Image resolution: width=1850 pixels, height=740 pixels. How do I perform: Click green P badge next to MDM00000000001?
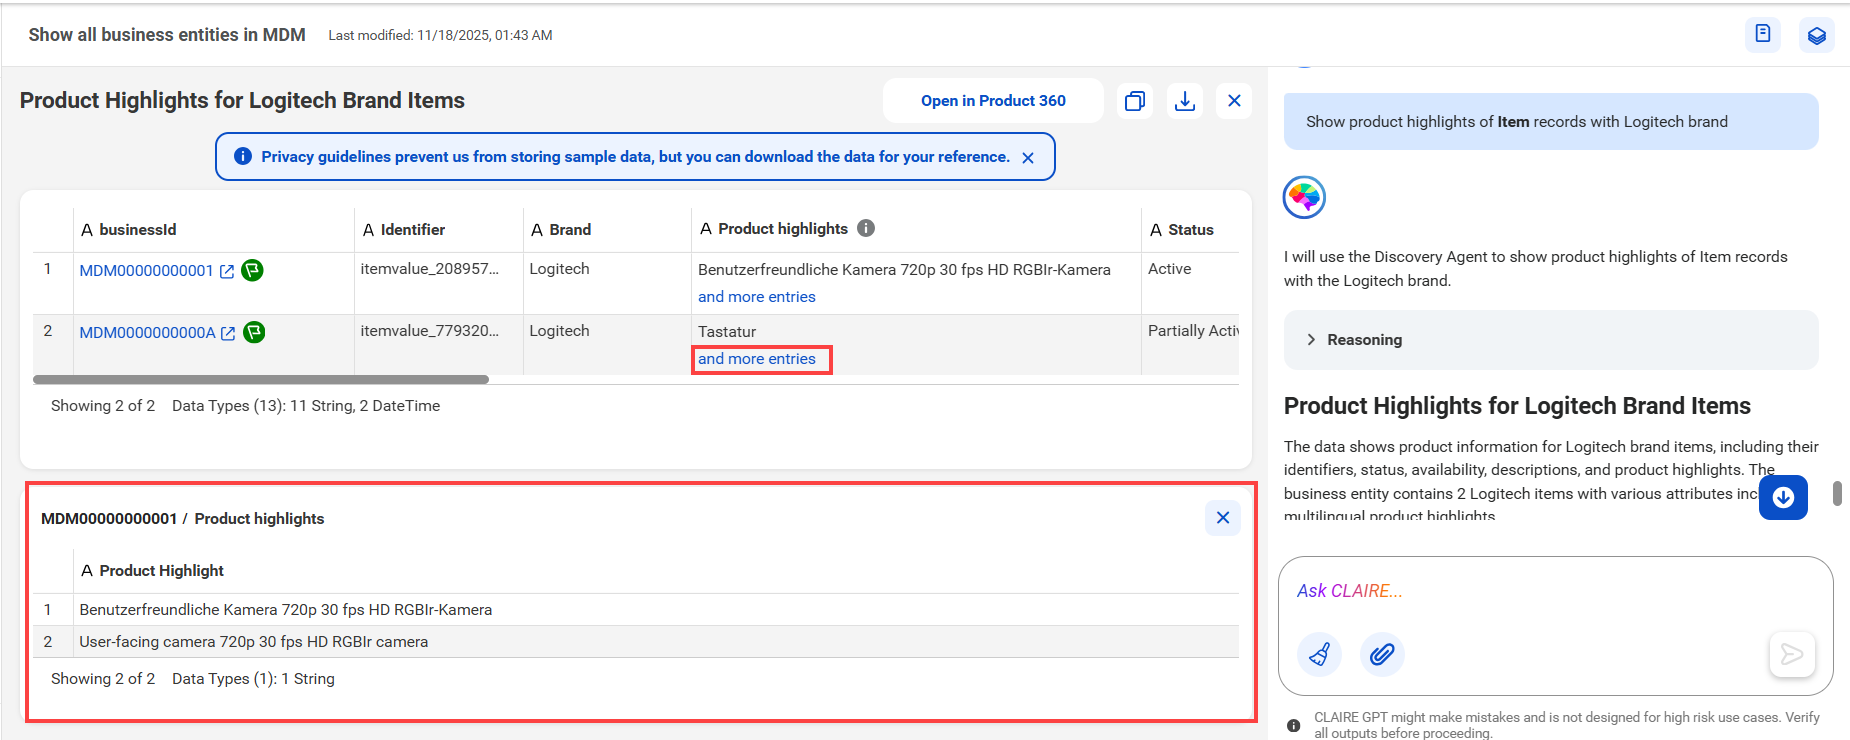click(253, 270)
